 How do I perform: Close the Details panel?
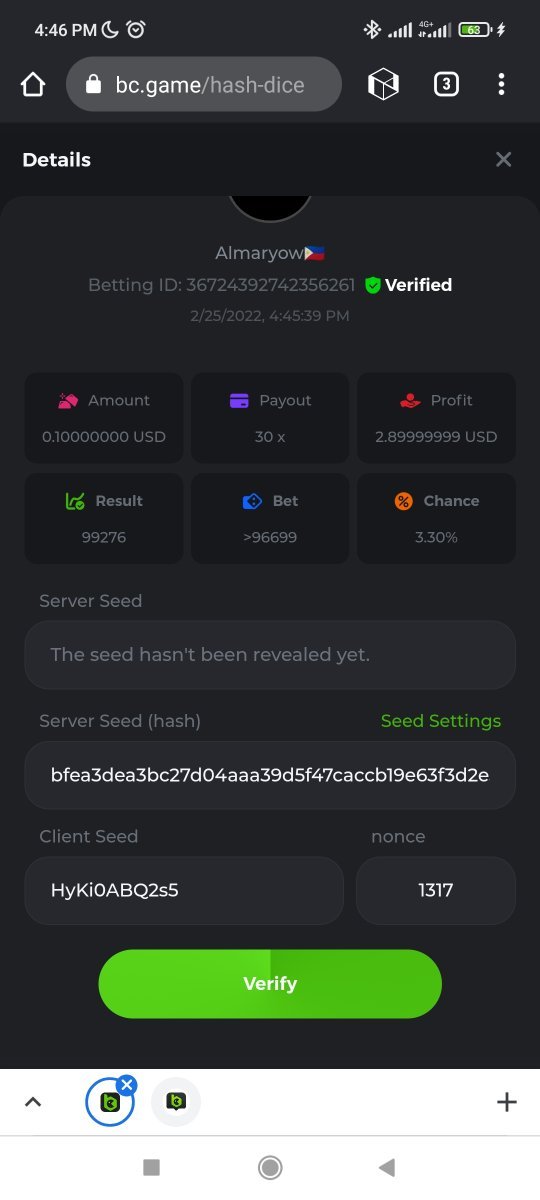click(504, 159)
